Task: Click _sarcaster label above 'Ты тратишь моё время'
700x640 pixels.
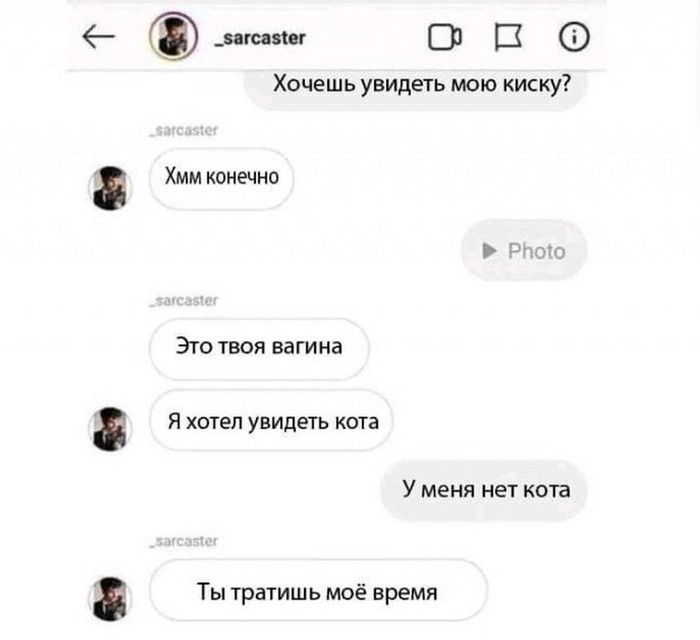Action: [184, 541]
